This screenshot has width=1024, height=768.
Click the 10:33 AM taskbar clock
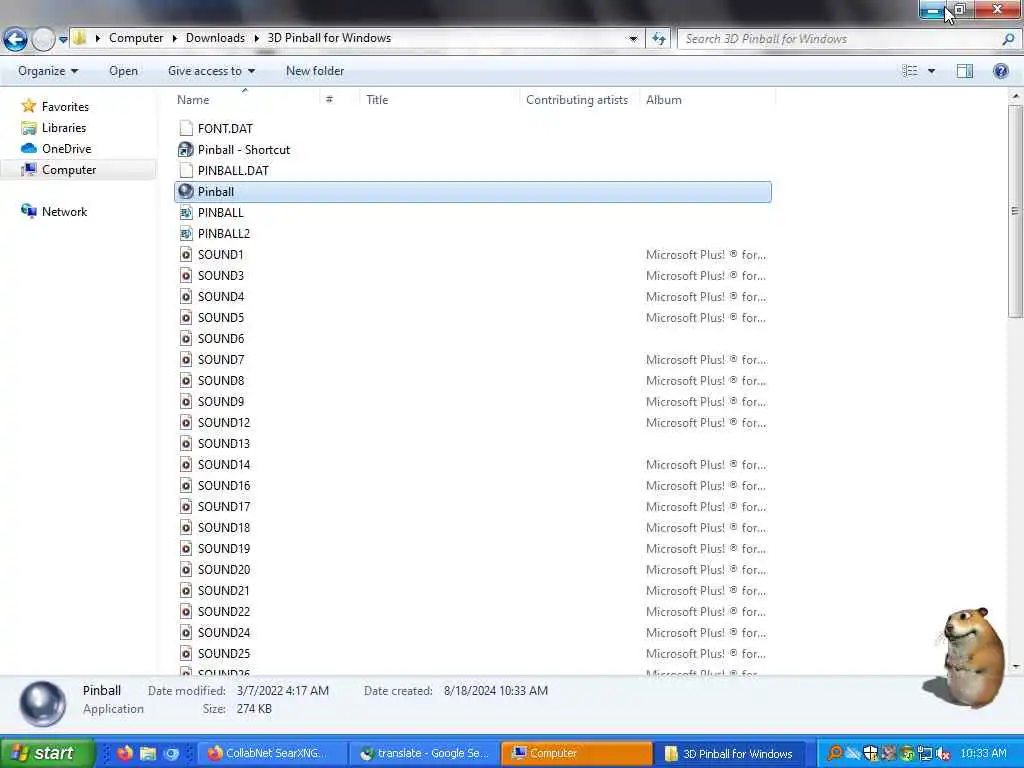click(x=983, y=754)
